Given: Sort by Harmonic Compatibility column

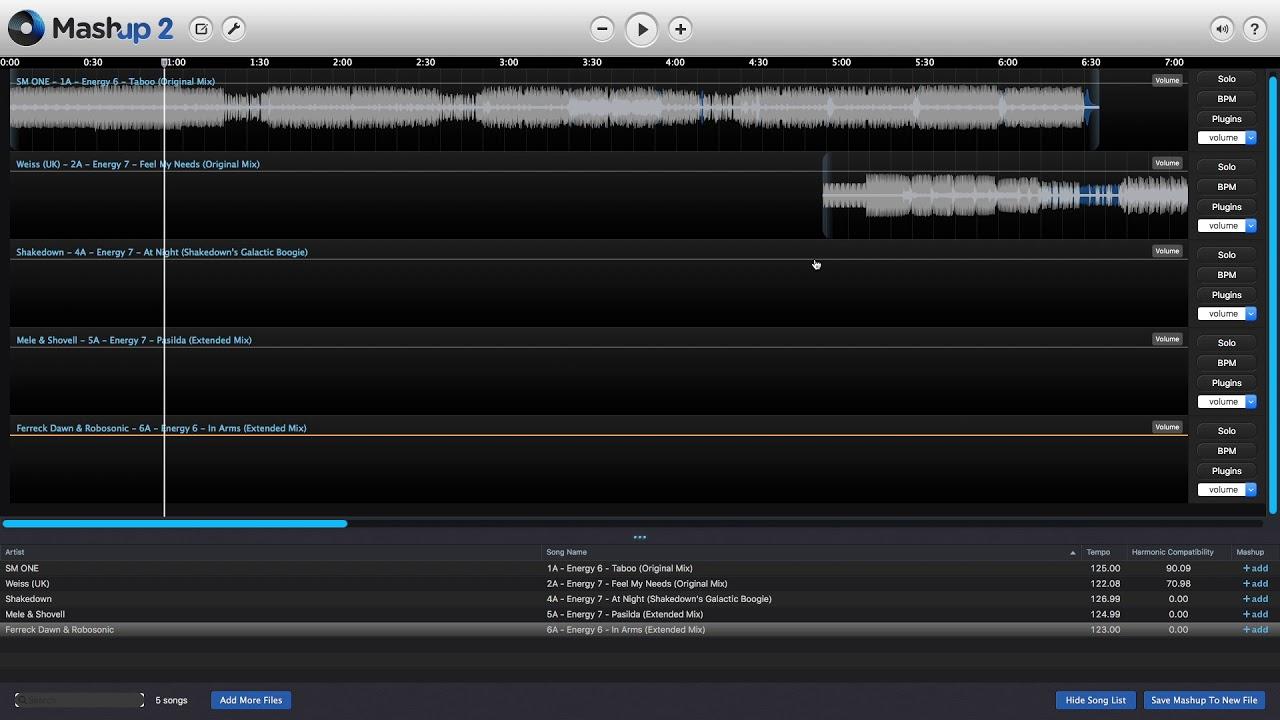Looking at the screenshot, I should pos(1178,552).
